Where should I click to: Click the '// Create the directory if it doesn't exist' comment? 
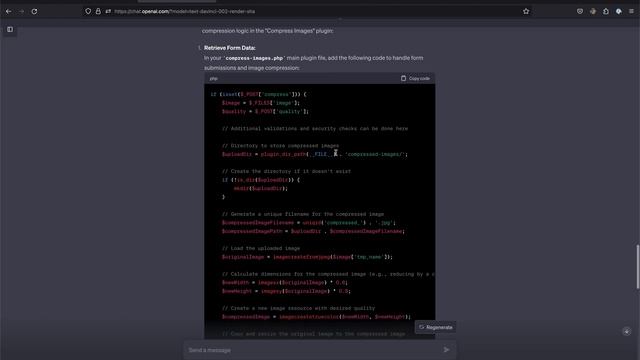click(x=287, y=171)
